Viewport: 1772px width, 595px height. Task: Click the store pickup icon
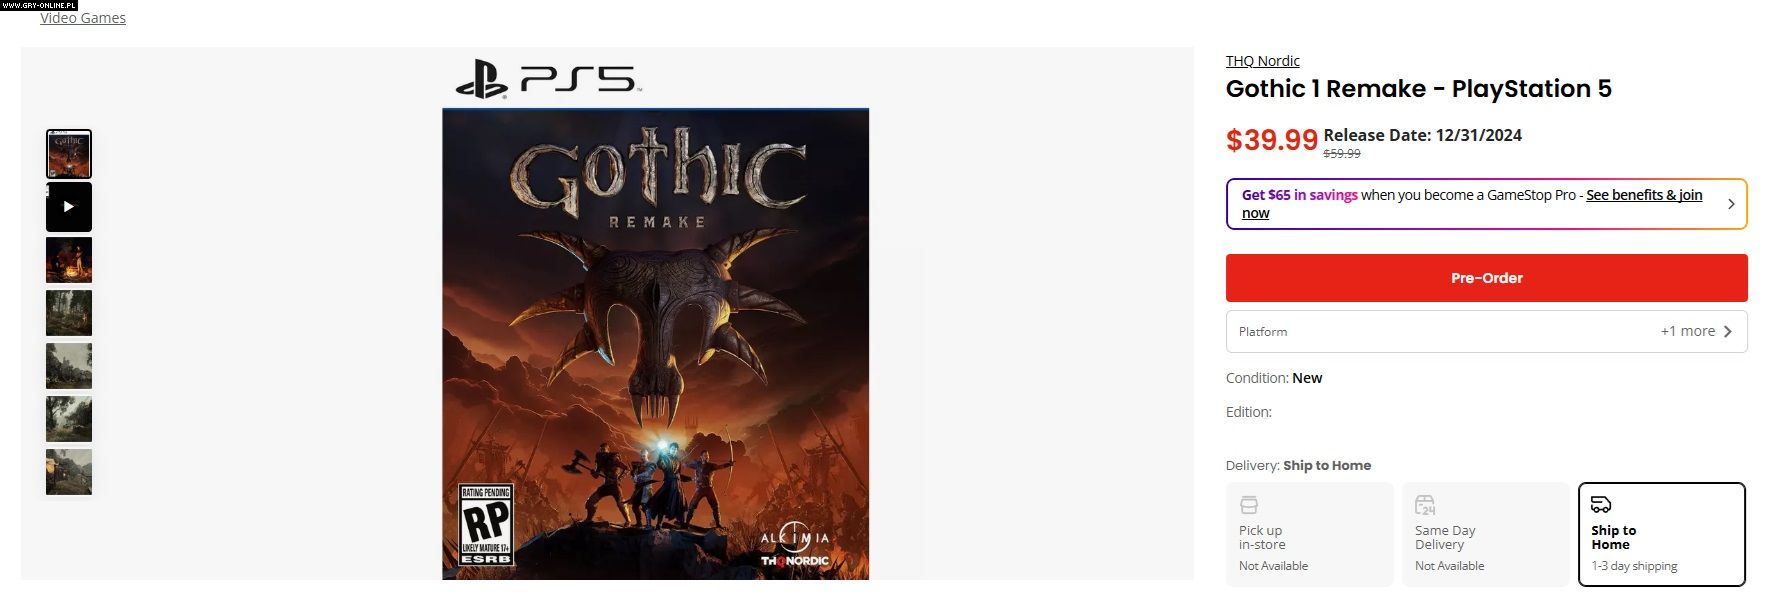(x=1249, y=504)
